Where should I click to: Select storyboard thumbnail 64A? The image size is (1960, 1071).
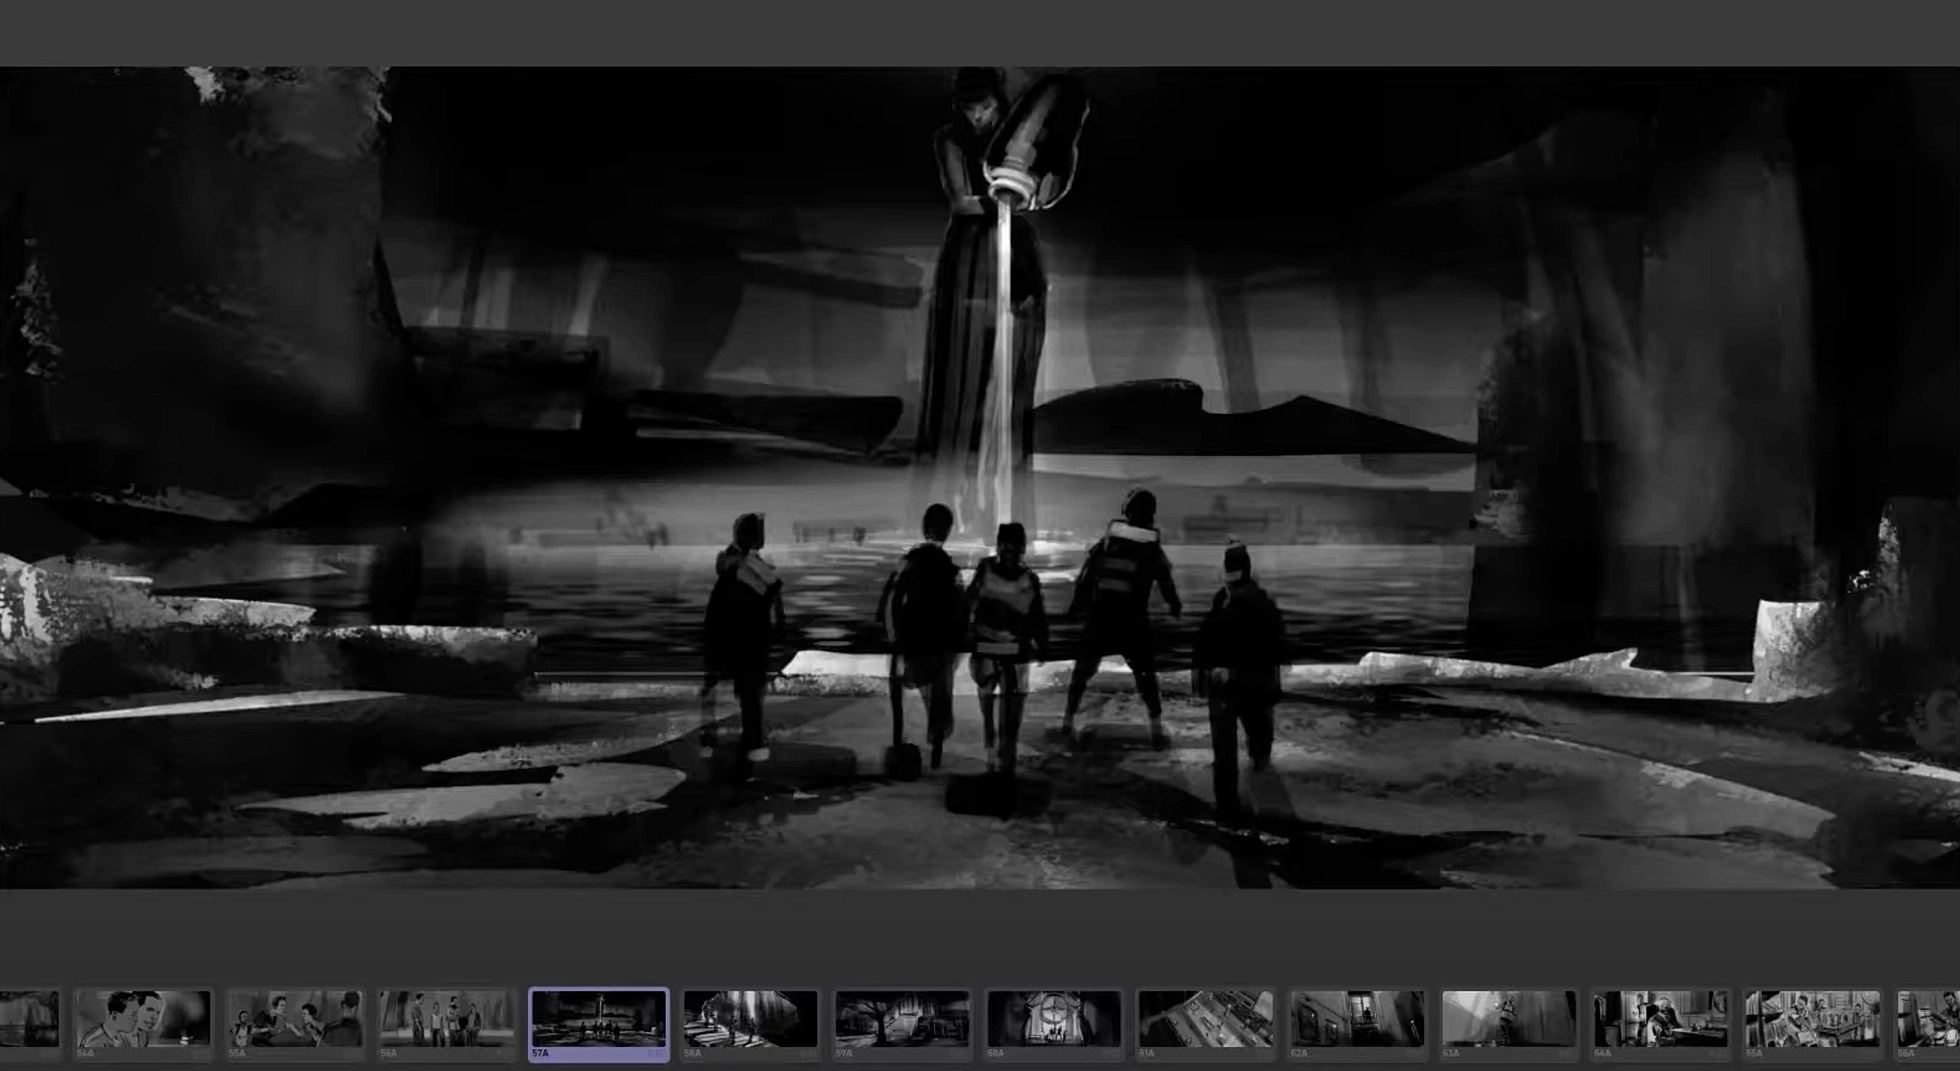coord(1663,1024)
